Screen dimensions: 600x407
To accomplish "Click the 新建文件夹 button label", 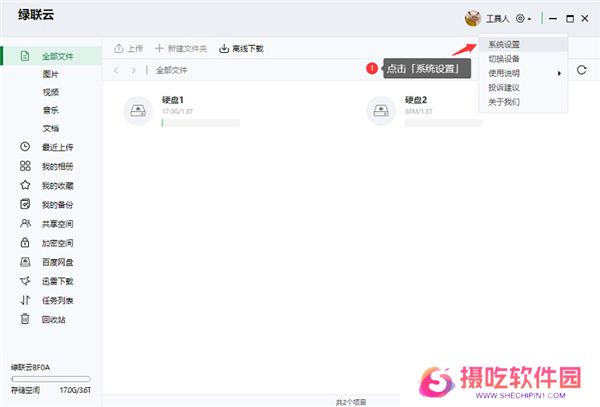I will point(187,49).
